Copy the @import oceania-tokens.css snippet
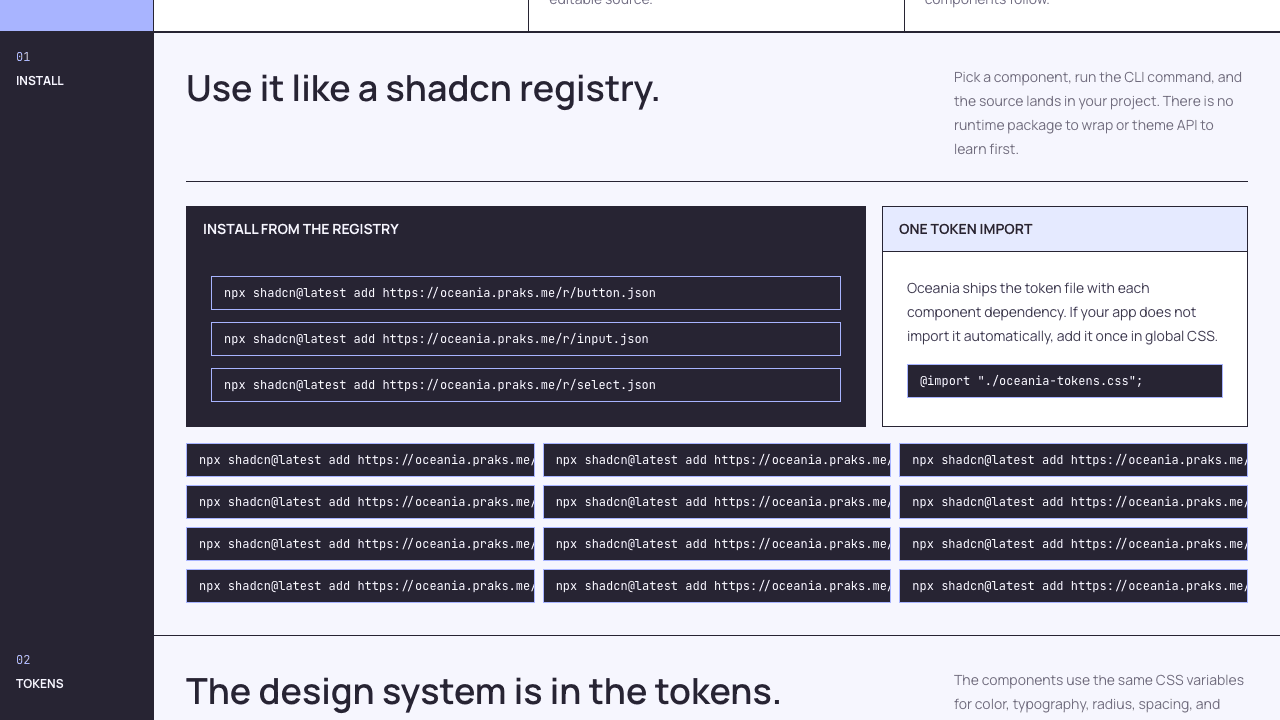The image size is (1280, 720). [x=1065, y=381]
